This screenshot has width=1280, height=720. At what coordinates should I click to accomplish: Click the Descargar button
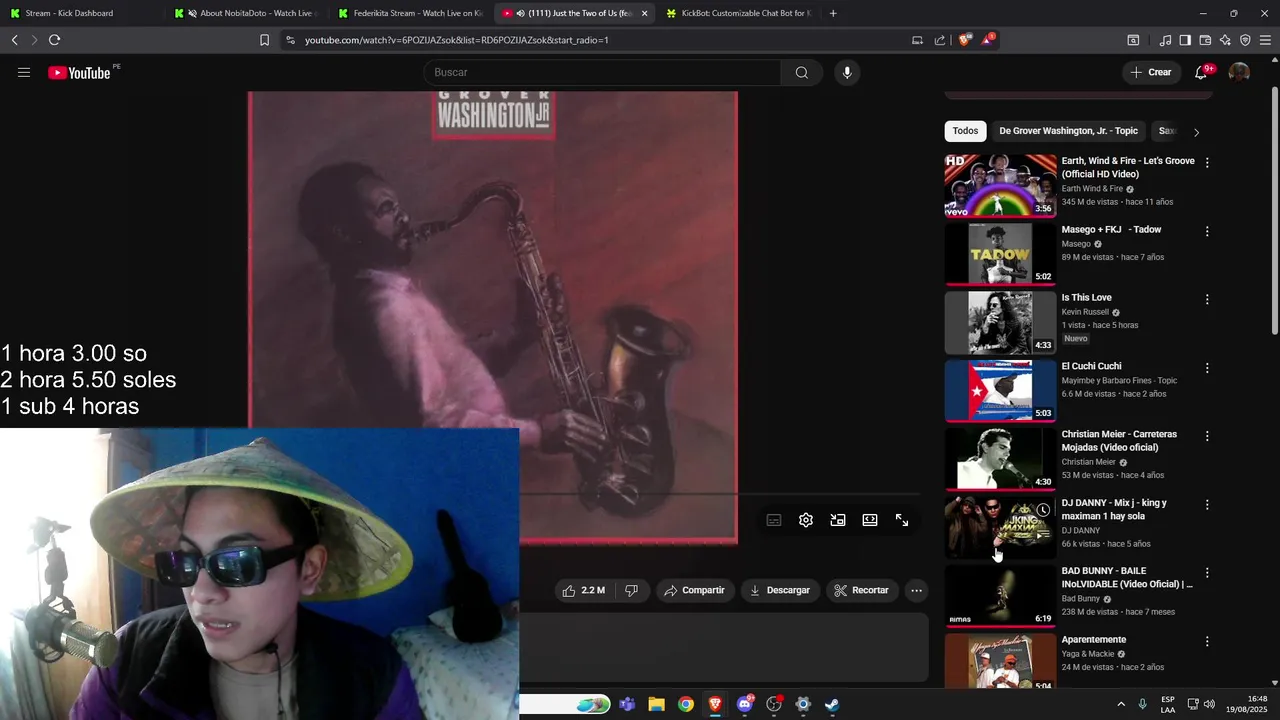tap(779, 590)
